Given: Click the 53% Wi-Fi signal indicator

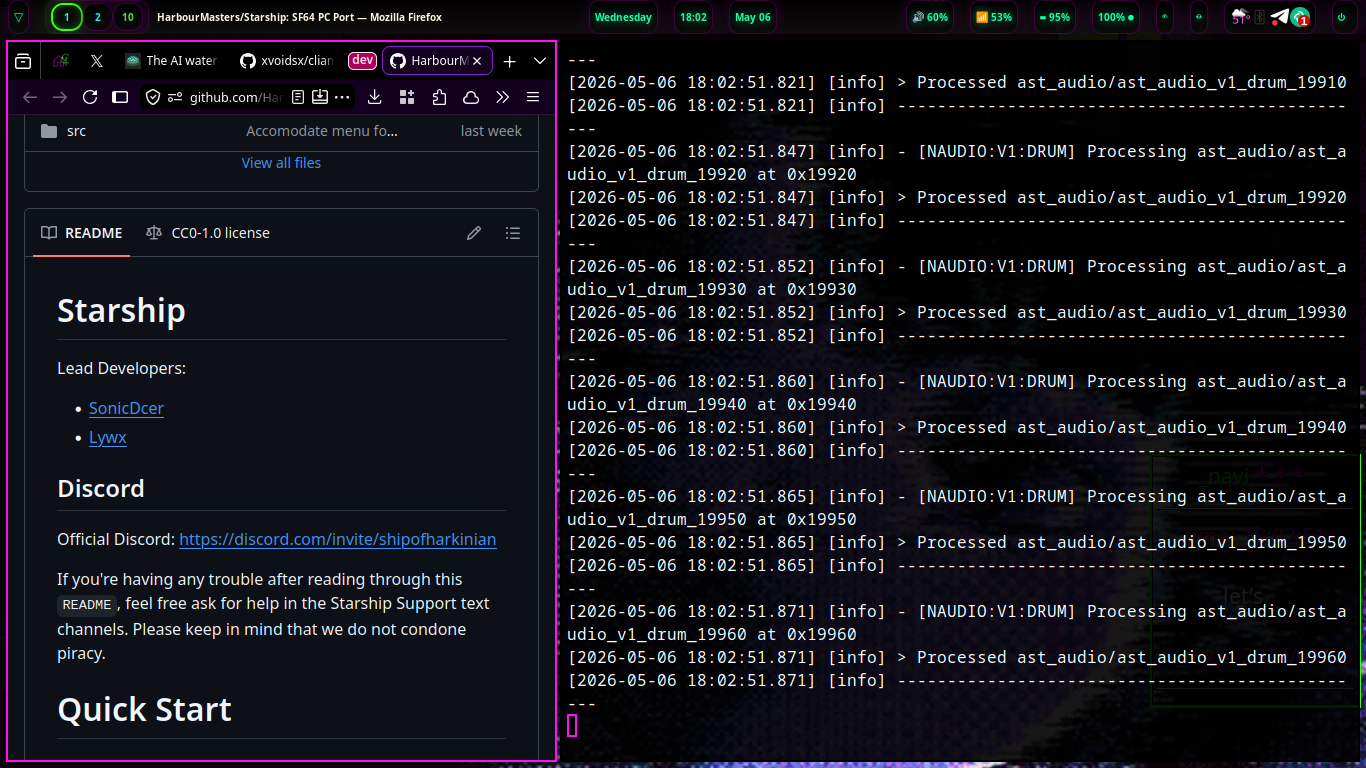Looking at the screenshot, I should click(994, 17).
